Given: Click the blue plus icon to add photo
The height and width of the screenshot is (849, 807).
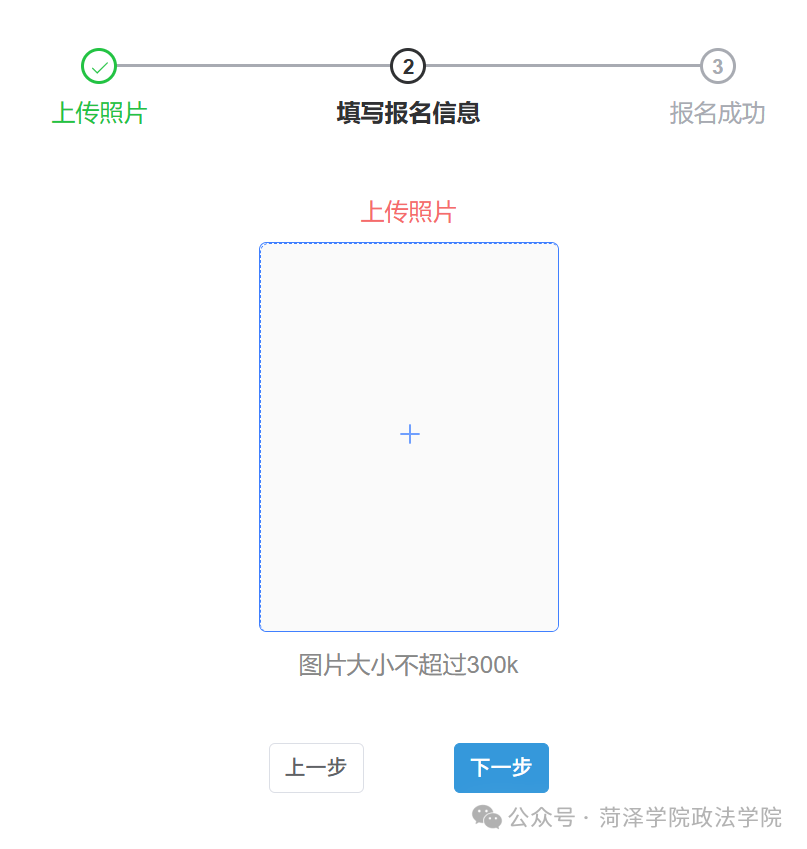Looking at the screenshot, I should [x=409, y=434].
